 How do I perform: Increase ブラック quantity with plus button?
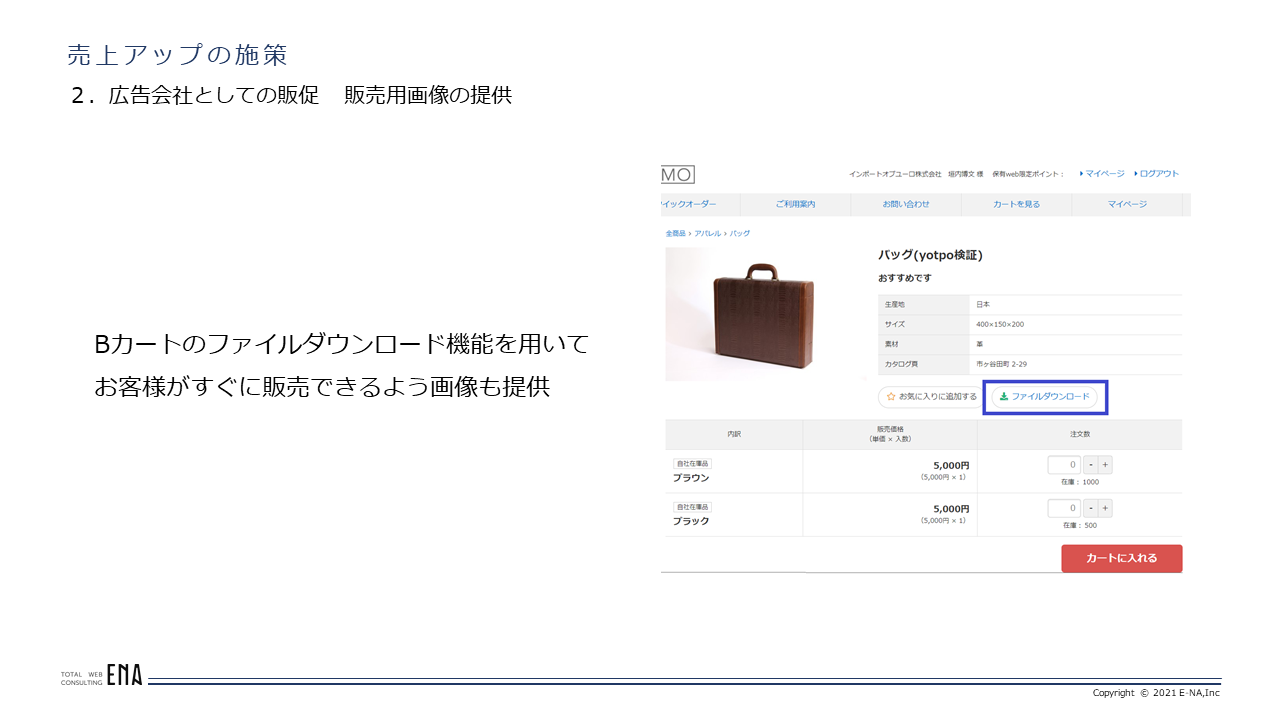[x=1105, y=508]
